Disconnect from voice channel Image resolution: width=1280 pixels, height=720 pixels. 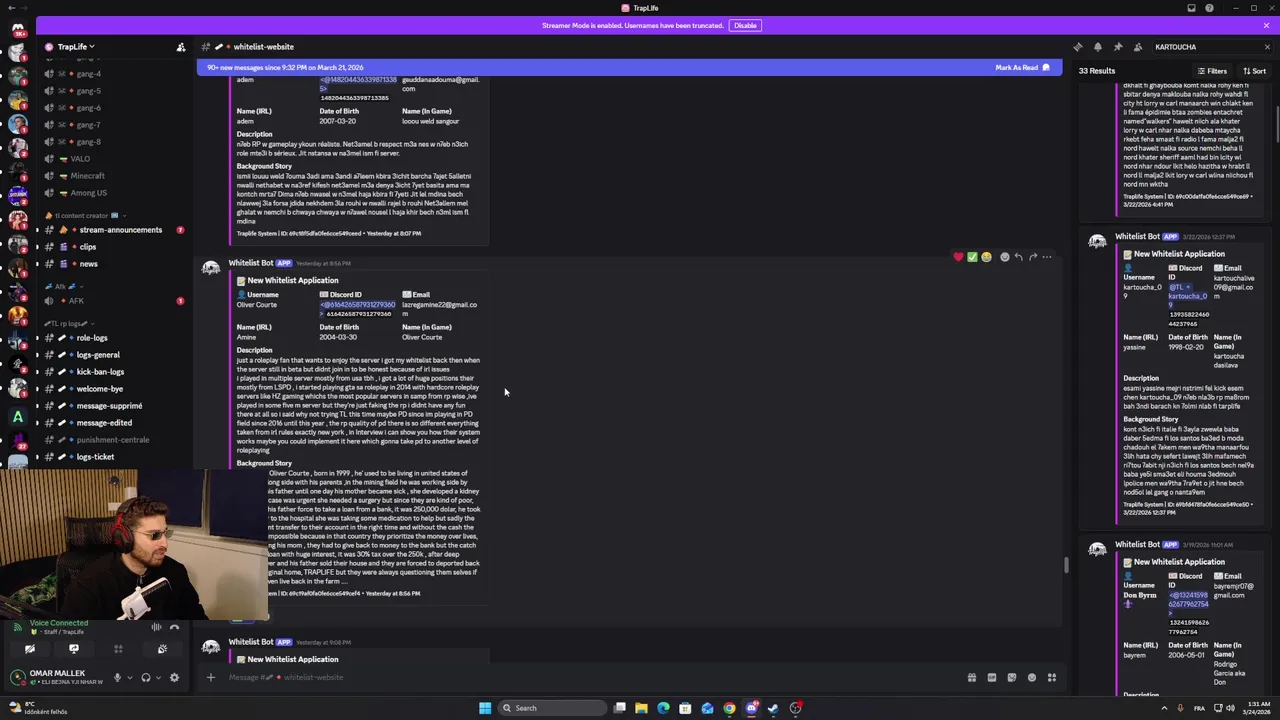[x=175, y=627]
